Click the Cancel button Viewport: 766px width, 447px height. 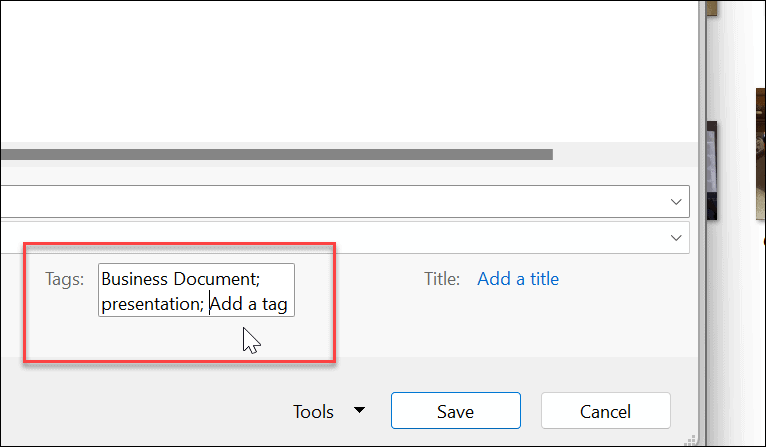point(605,411)
